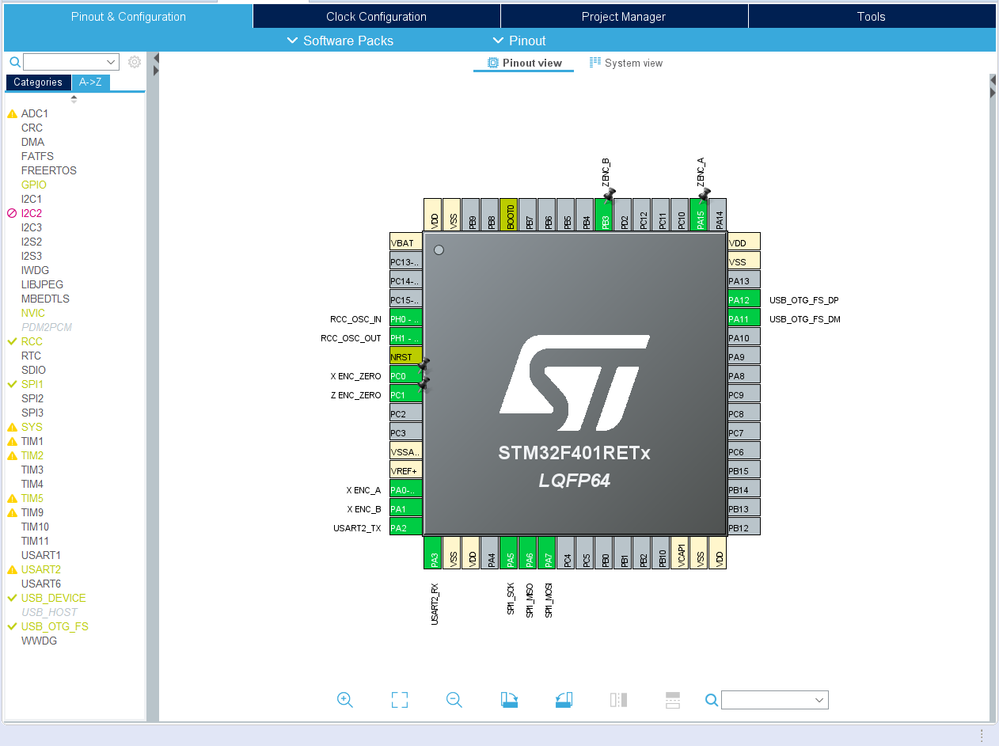999x746 pixels.
Task: Open RCC configuration
Action: tap(32, 341)
